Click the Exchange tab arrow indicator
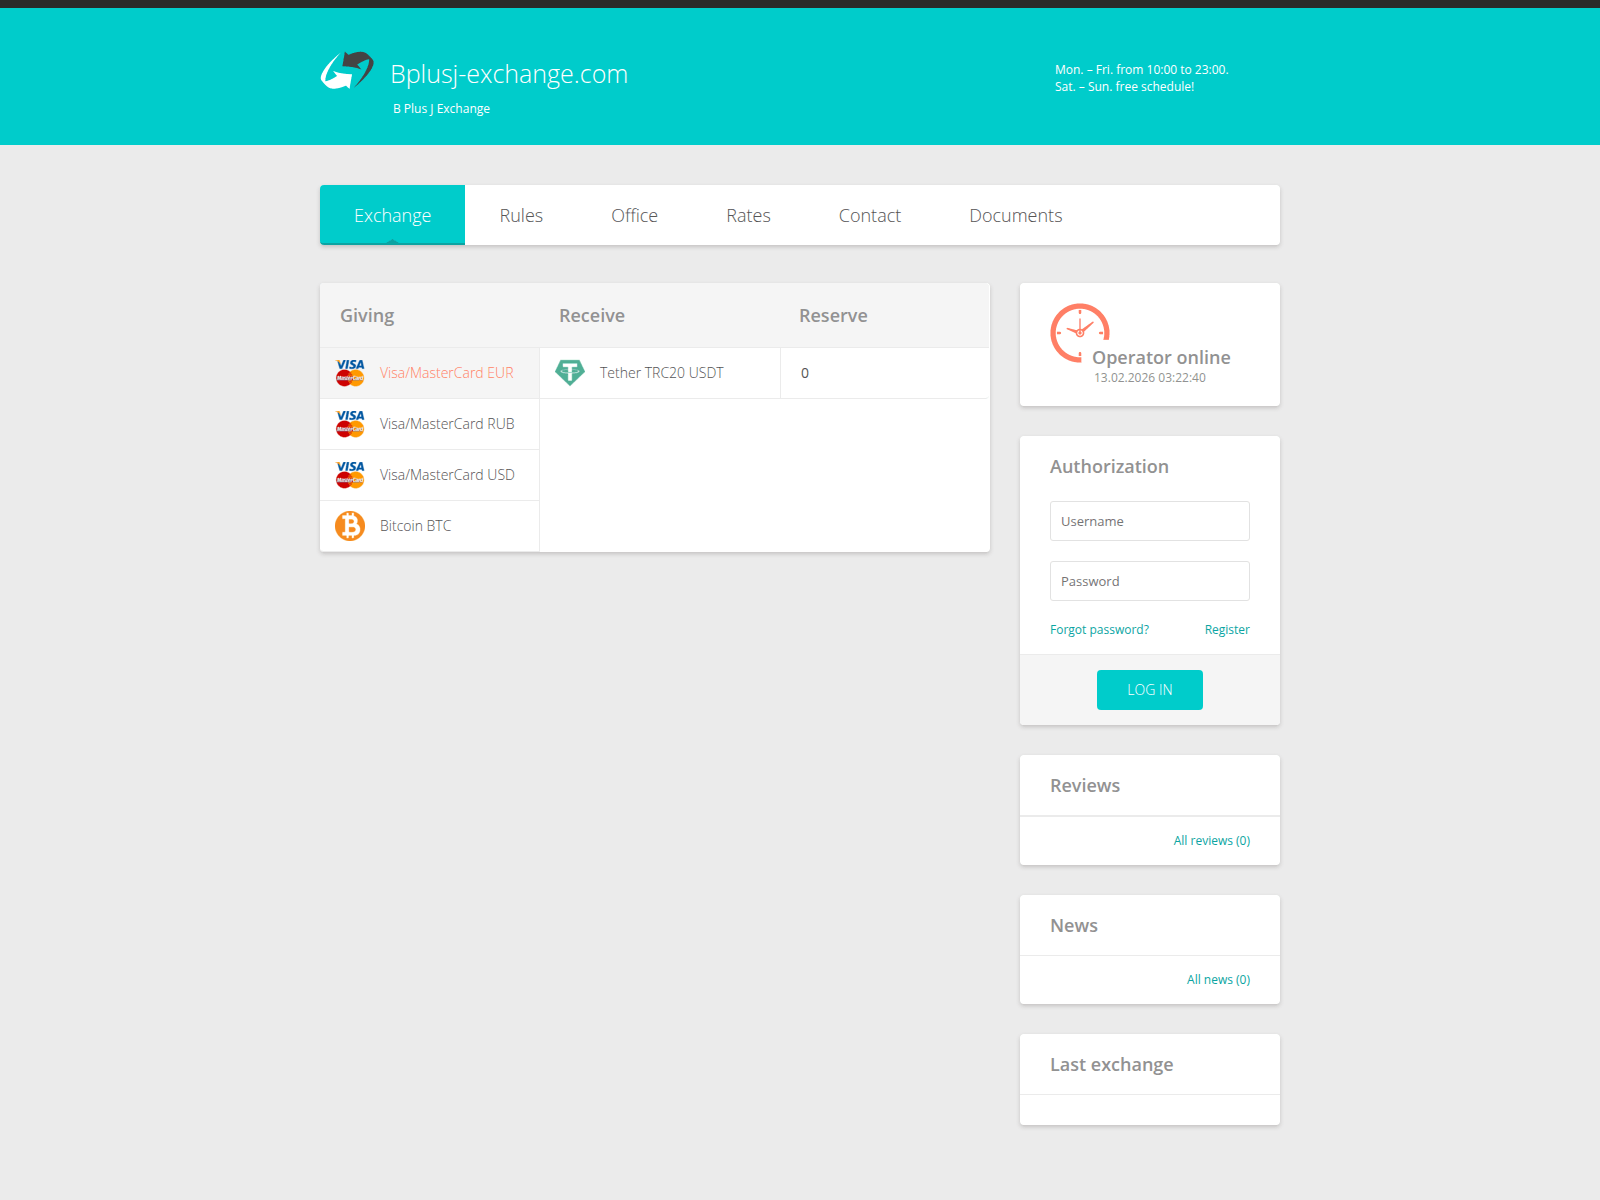Viewport: 1600px width, 1200px height. click(392, 243)
